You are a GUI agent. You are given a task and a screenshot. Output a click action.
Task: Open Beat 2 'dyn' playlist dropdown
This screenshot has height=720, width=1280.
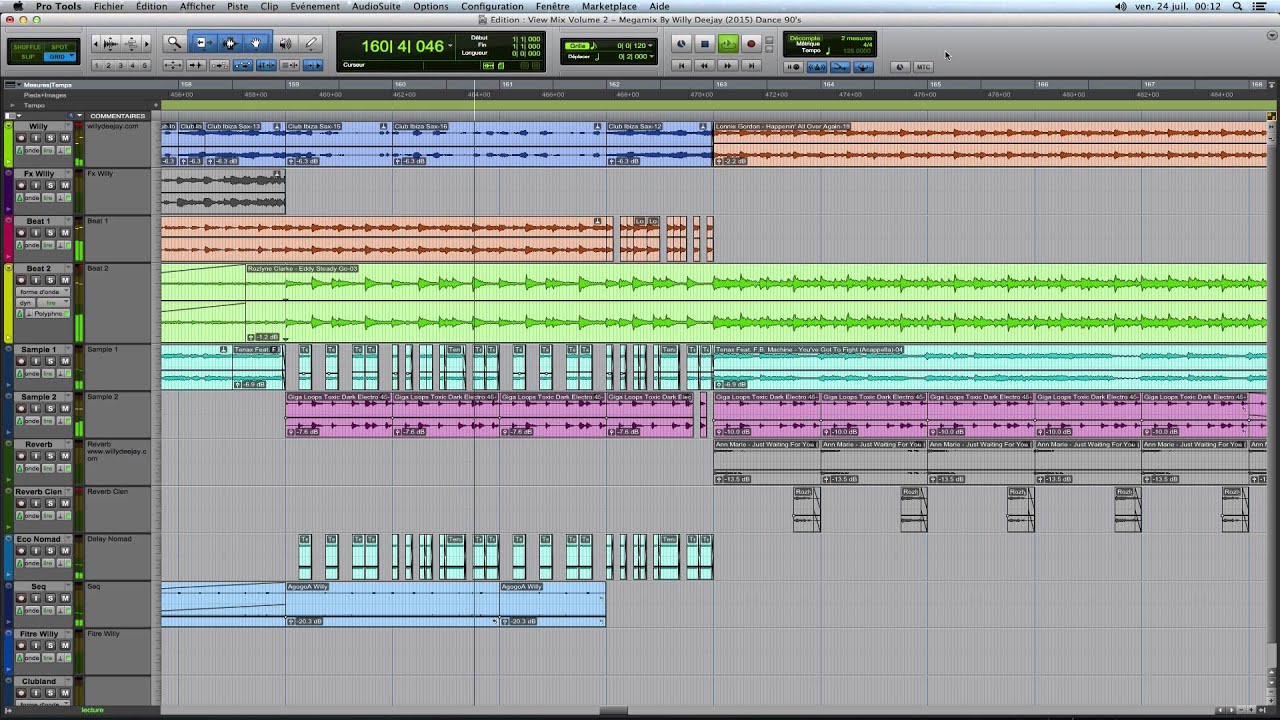26,302
